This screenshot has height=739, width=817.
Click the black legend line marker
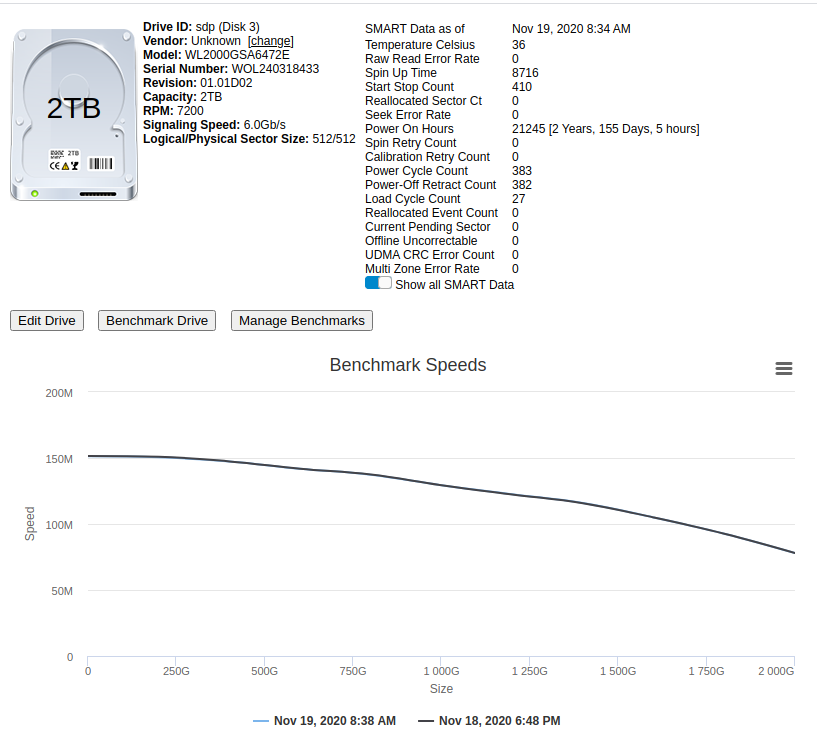(x=426, y=721)
